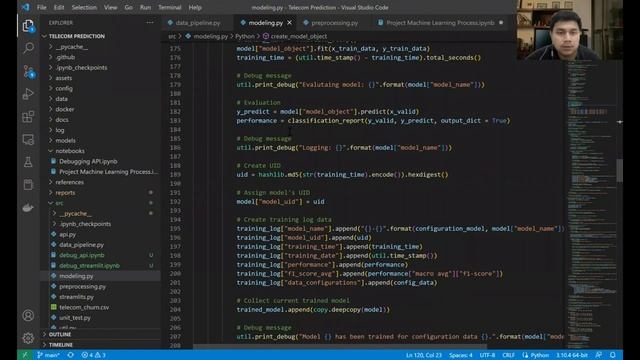Switch to the data_pipeline.py tab

198,23
